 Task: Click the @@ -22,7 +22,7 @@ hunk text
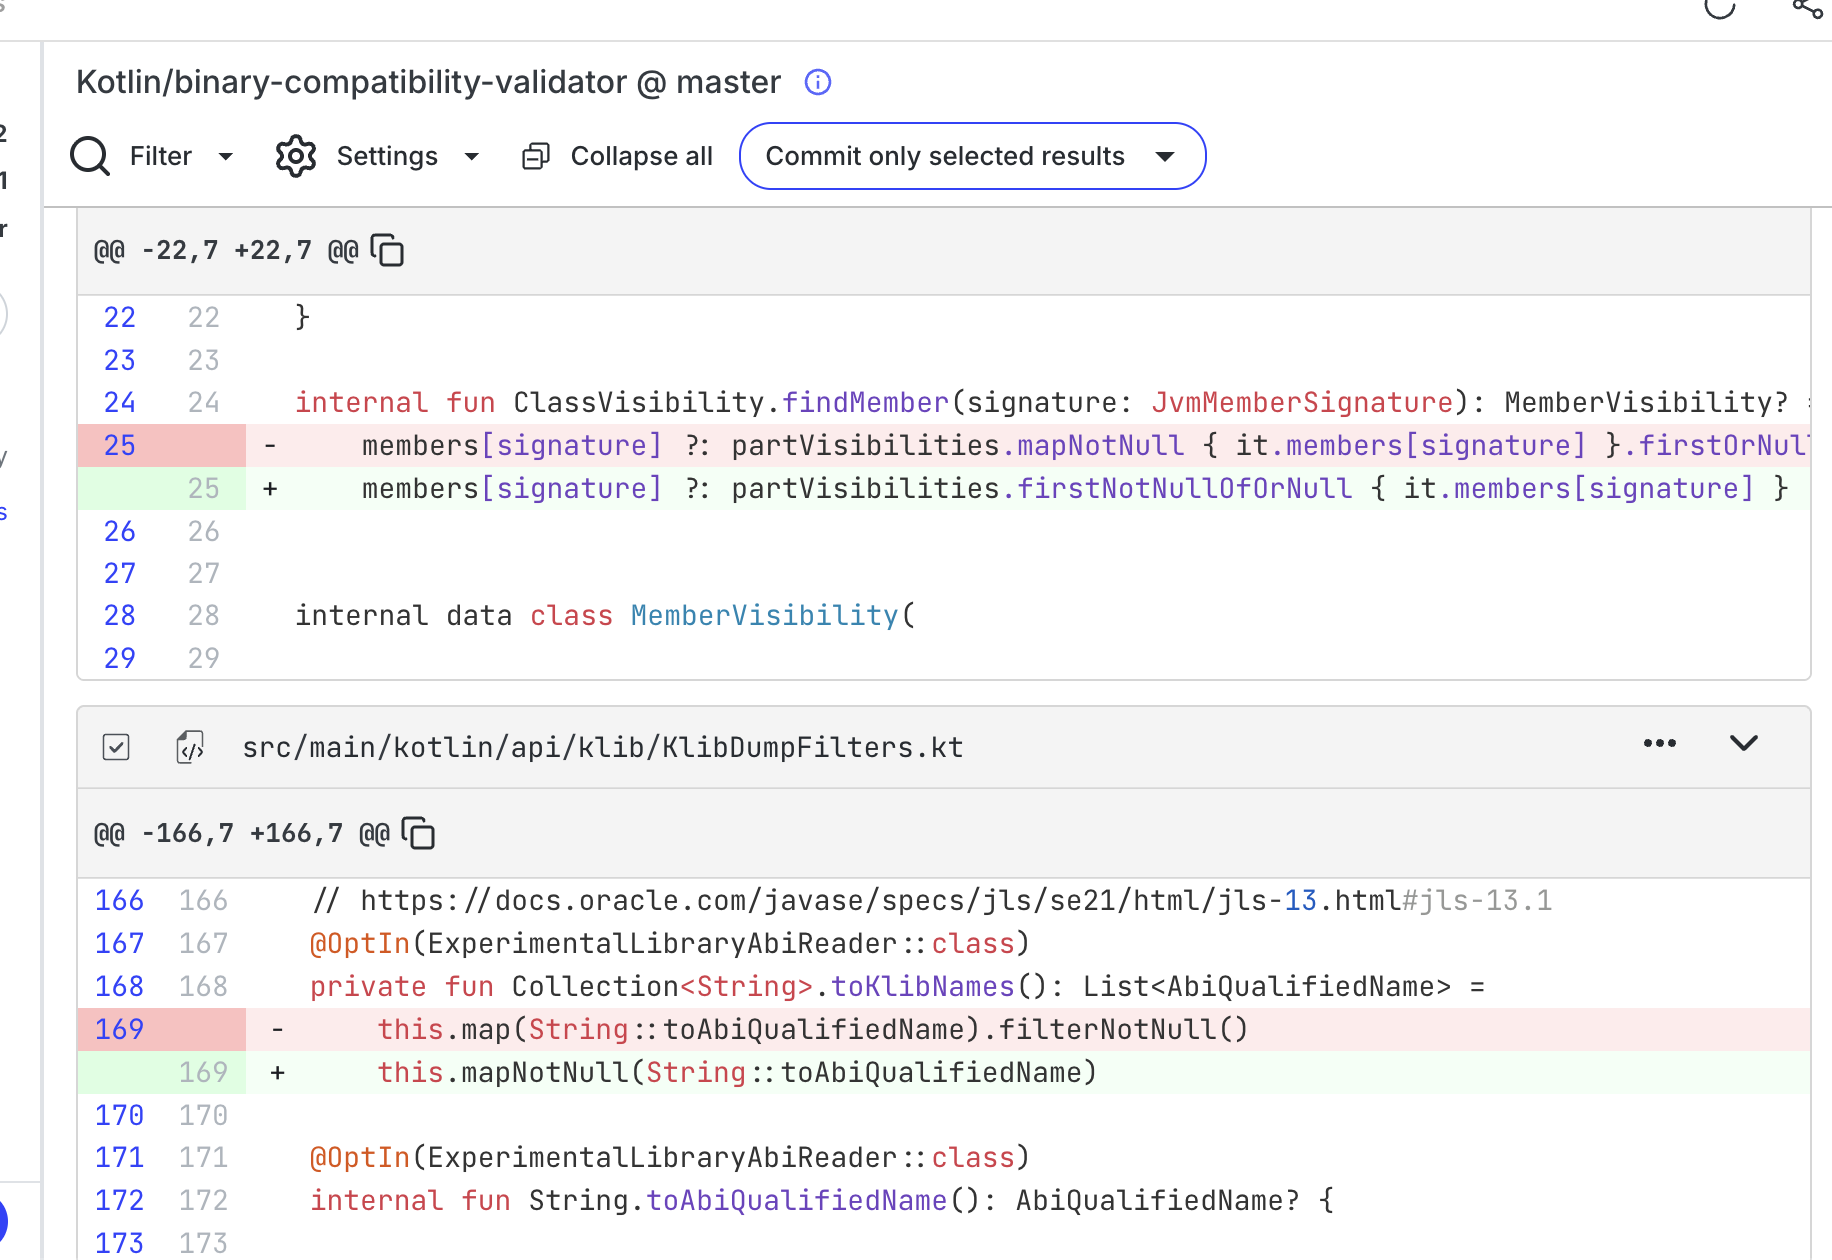pyautogui.click(x=226, y=250)
